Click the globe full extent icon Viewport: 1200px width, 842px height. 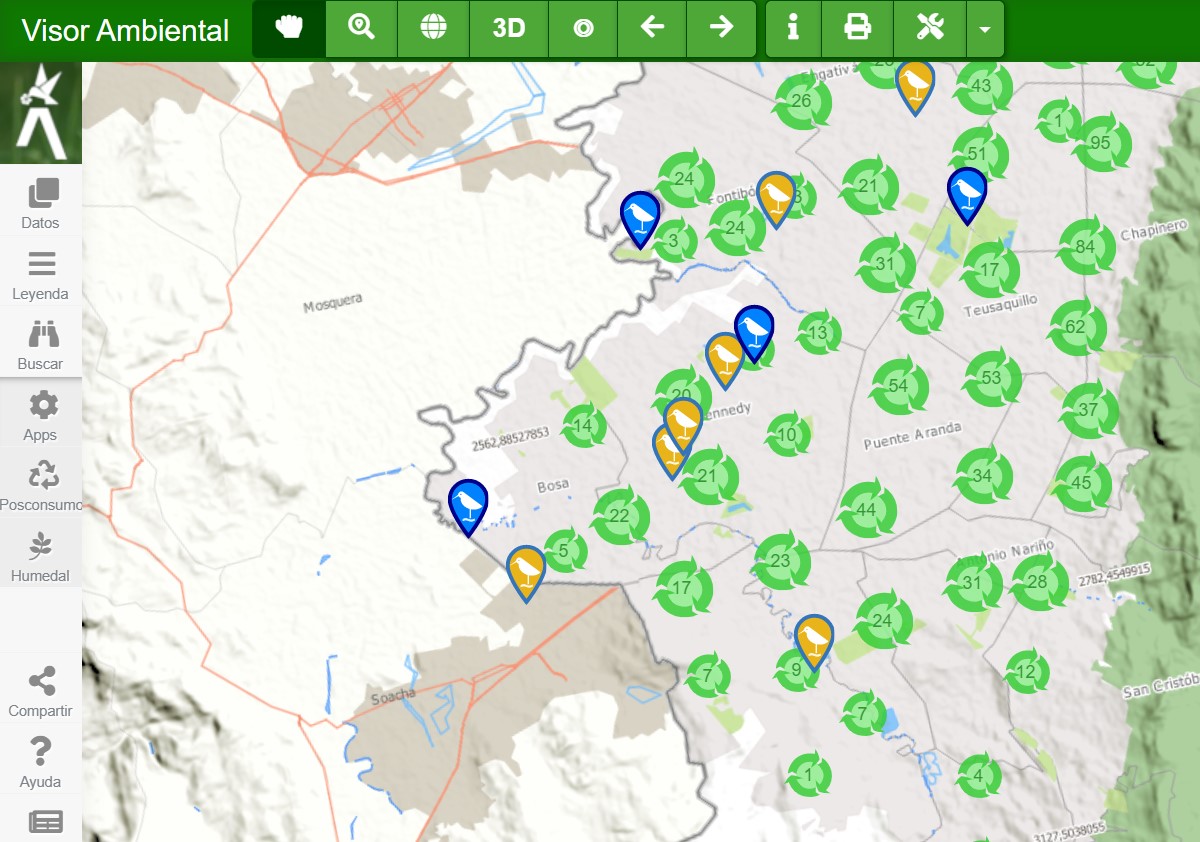point(433,28)
